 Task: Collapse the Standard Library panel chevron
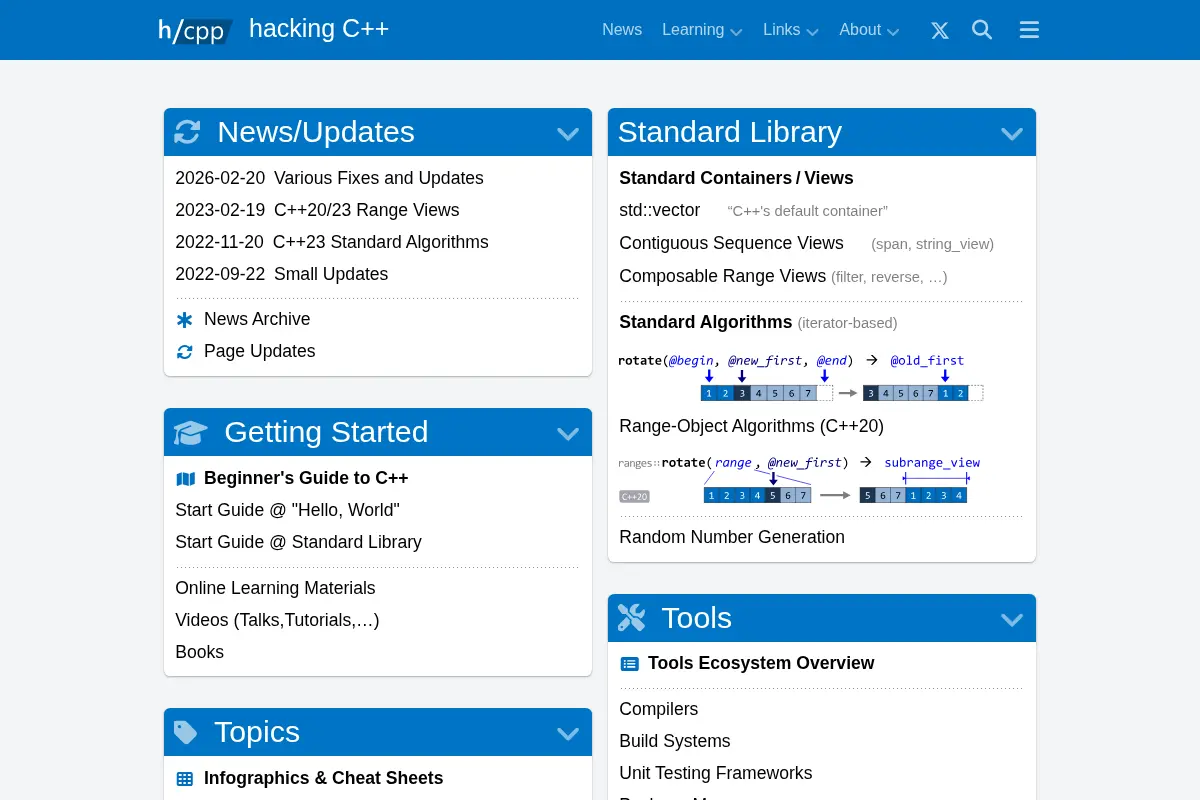[1012, 133]
